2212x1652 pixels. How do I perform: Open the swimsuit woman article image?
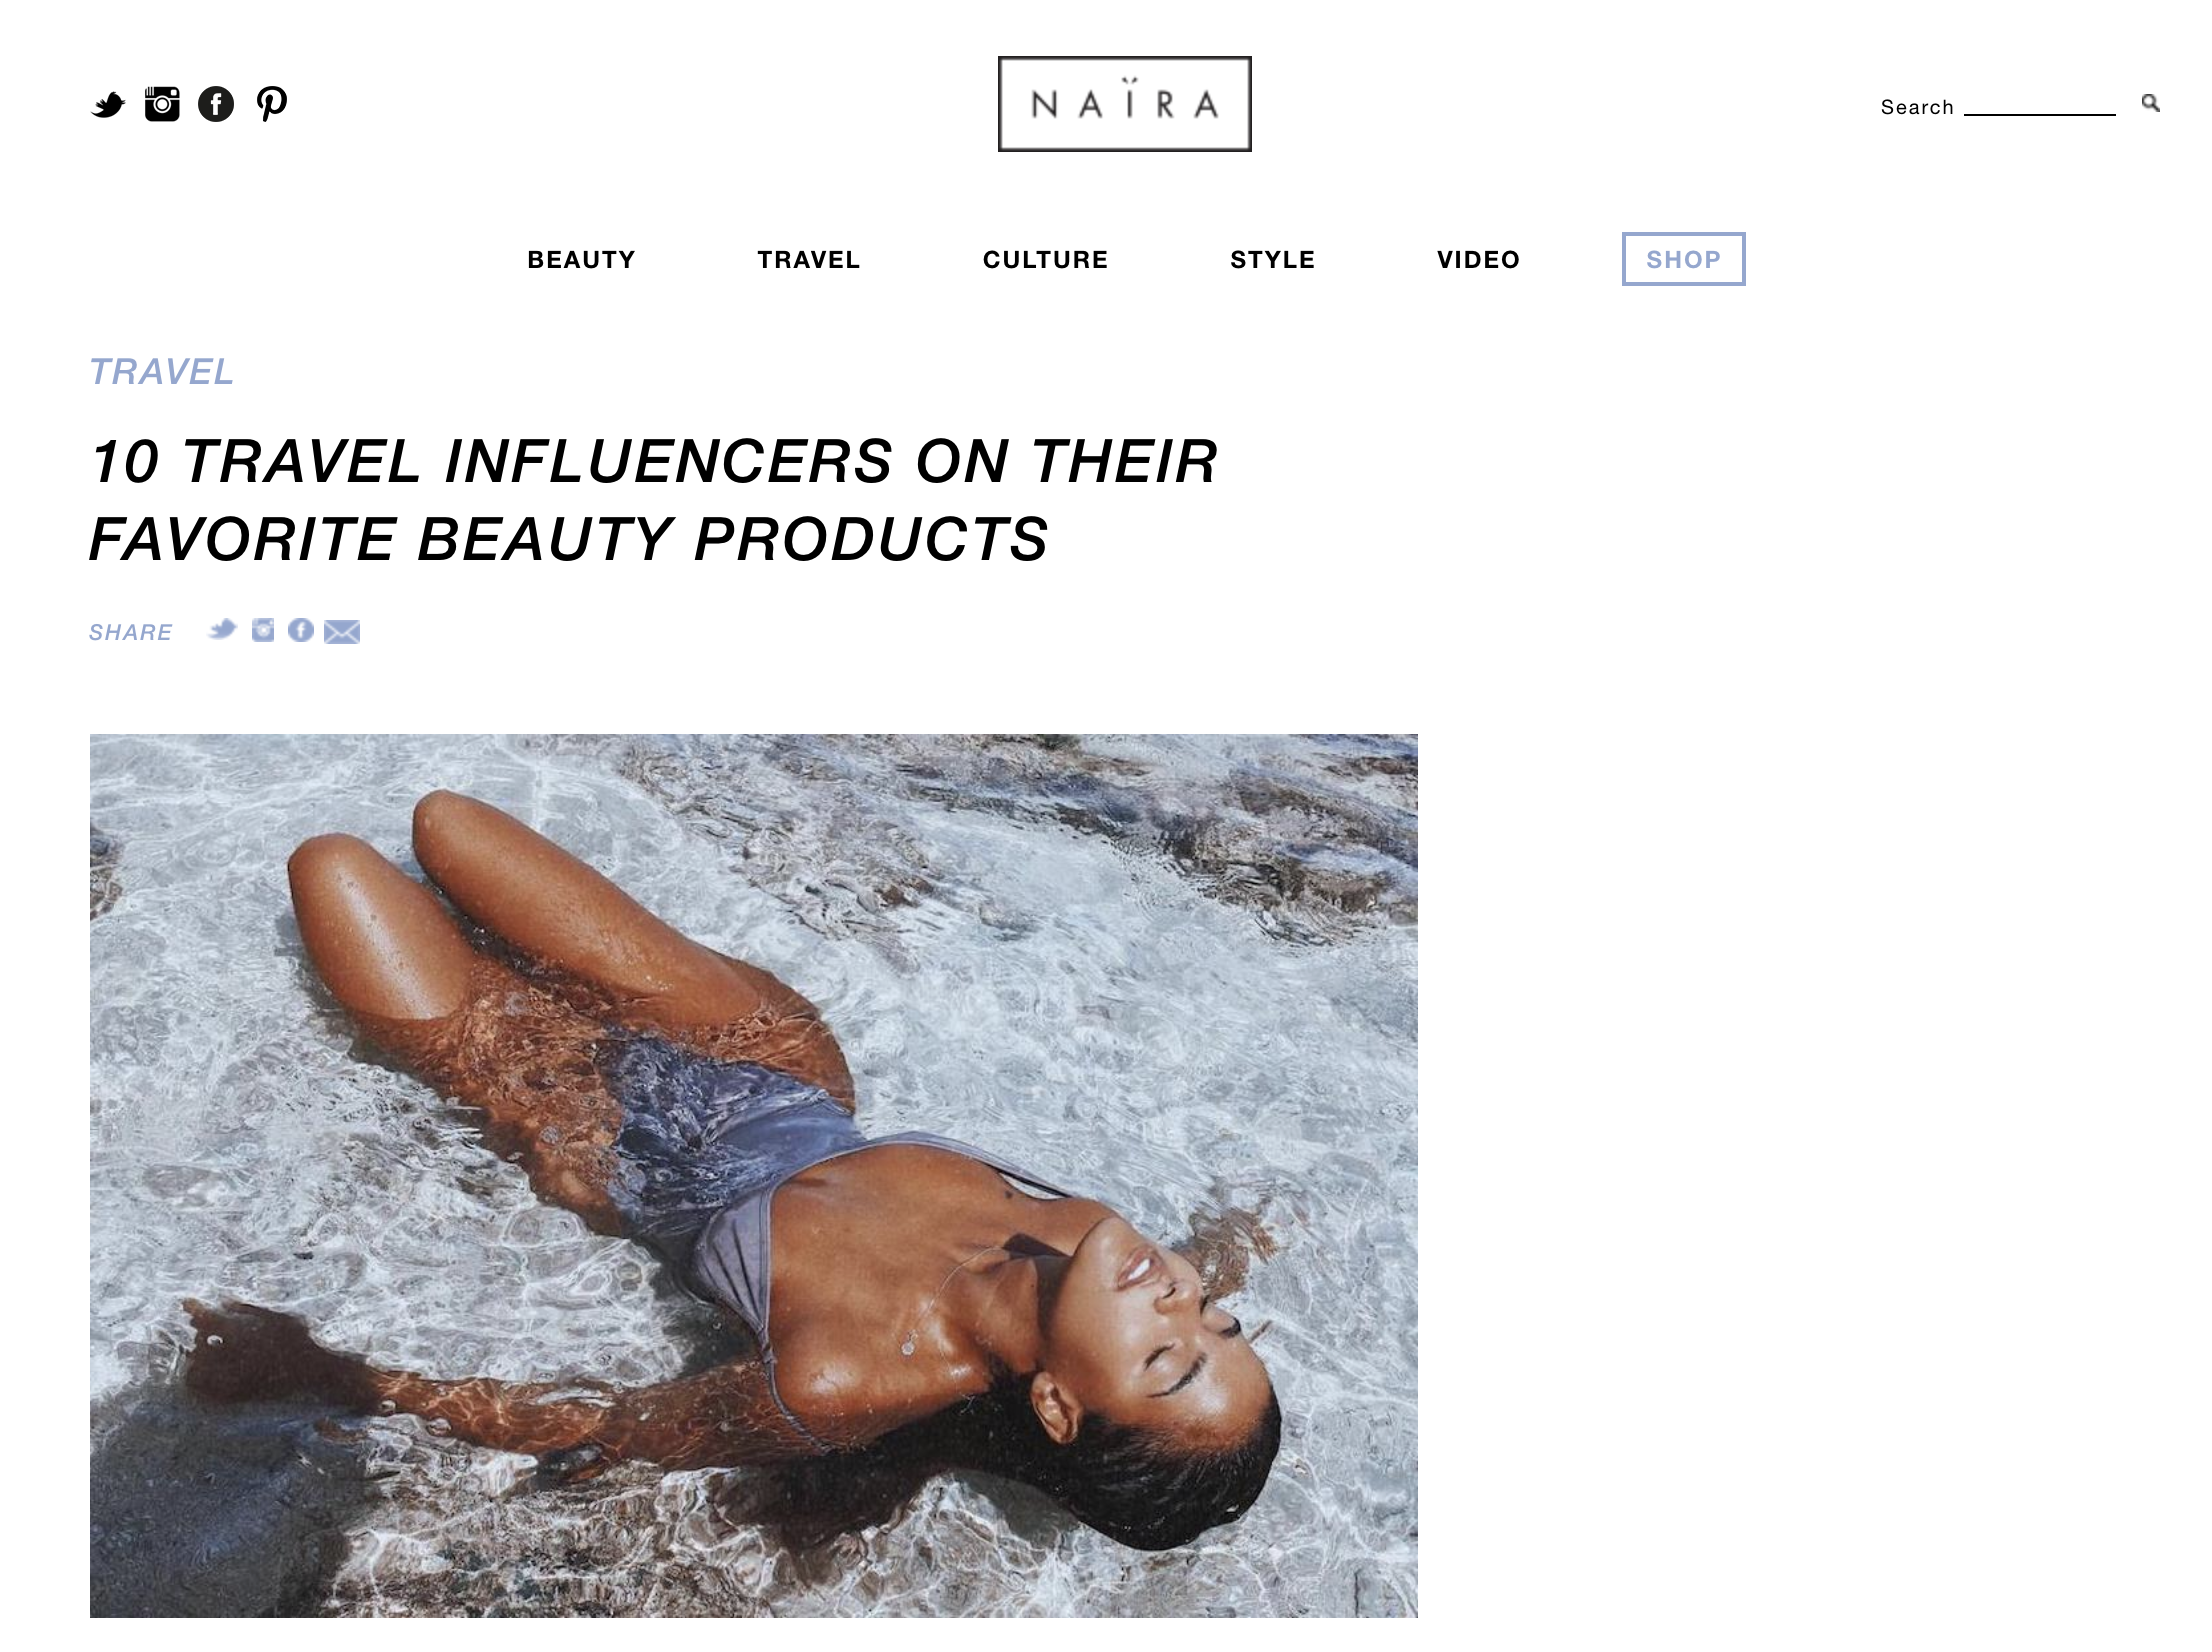(754, 1176)
